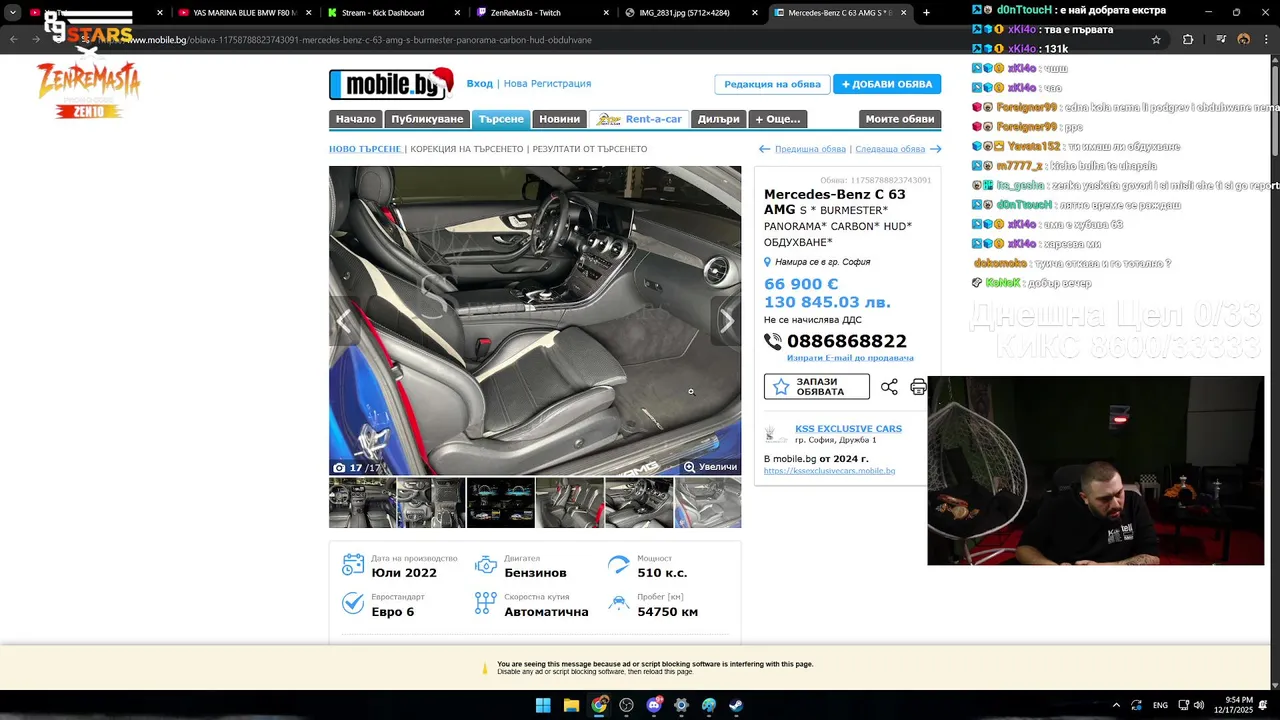
Task: Open KSS EXCLUSIVE CARS dealer link
Action: tap(848, 429)
